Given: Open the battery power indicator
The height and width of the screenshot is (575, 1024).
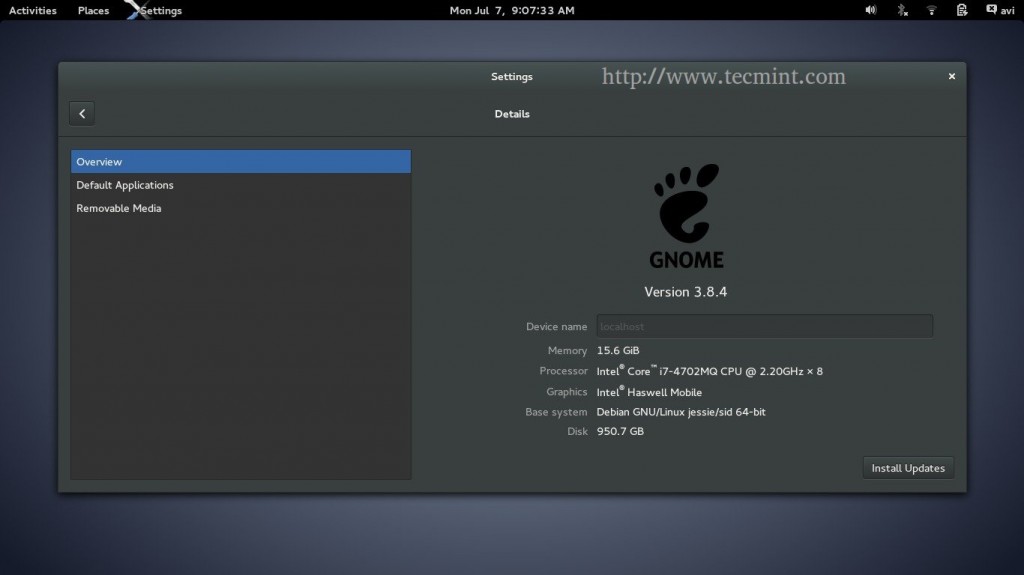Looking at the screenshot, I should point(961,10).
